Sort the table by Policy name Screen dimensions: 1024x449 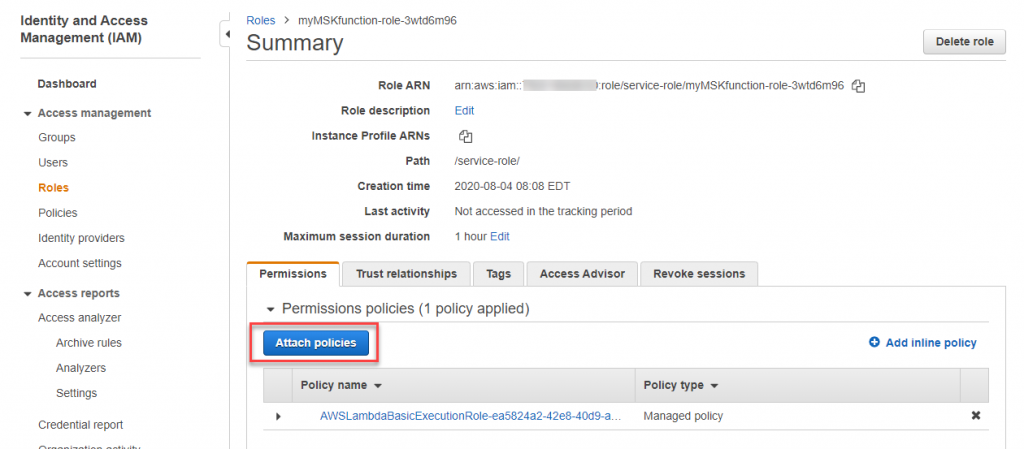coord(341,385)
